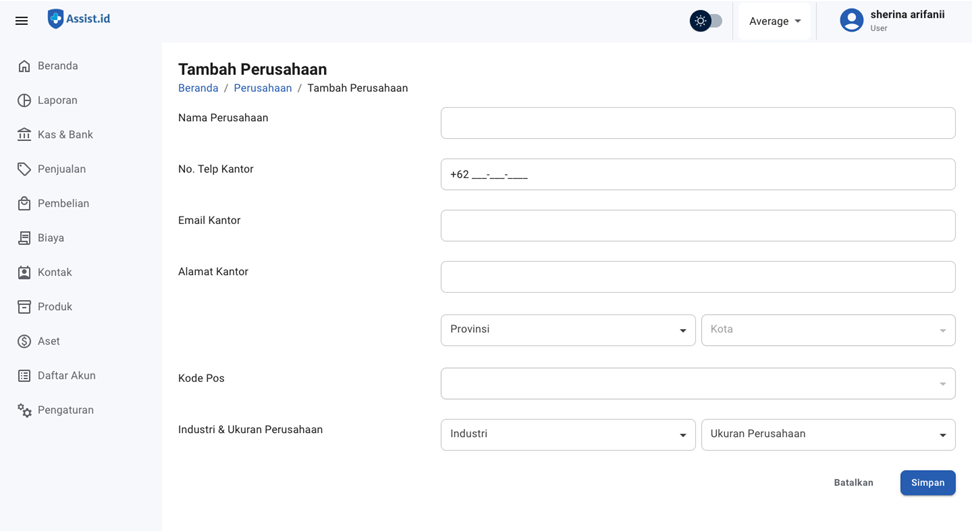The height and width of the screenshot is (531, 972).
Task: Click the user avatar icon
Action: pyautogui.click(x=851, y=21)
